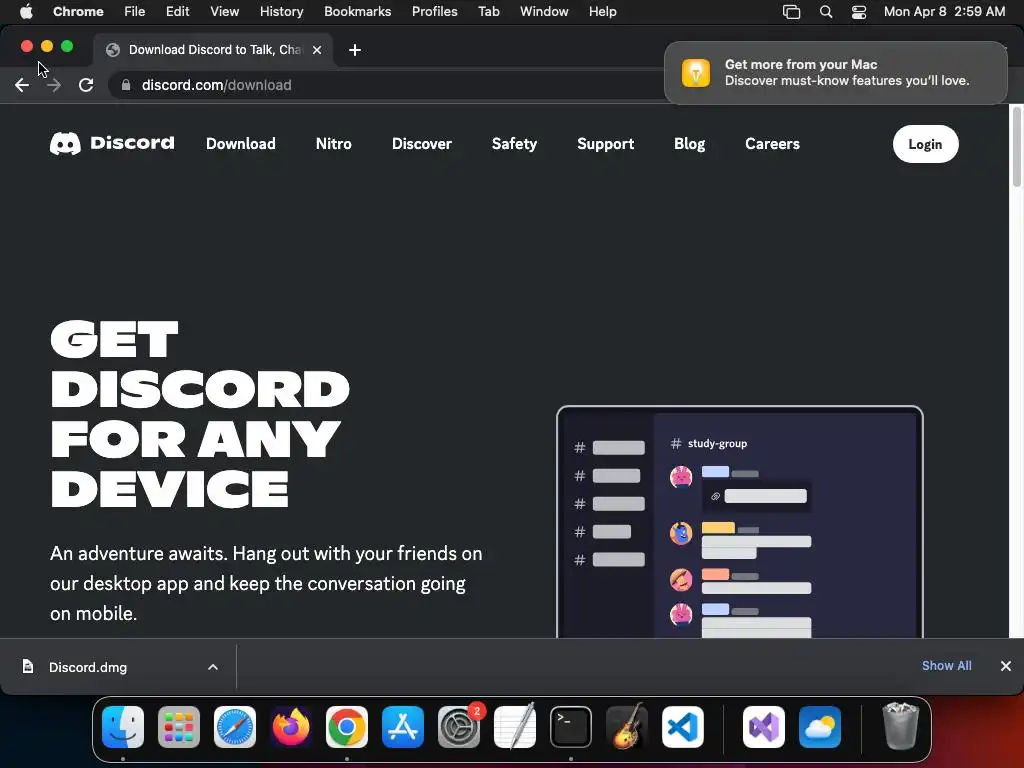
Task: Click the Discord.dmg file name
Action: tap(88, 667)
